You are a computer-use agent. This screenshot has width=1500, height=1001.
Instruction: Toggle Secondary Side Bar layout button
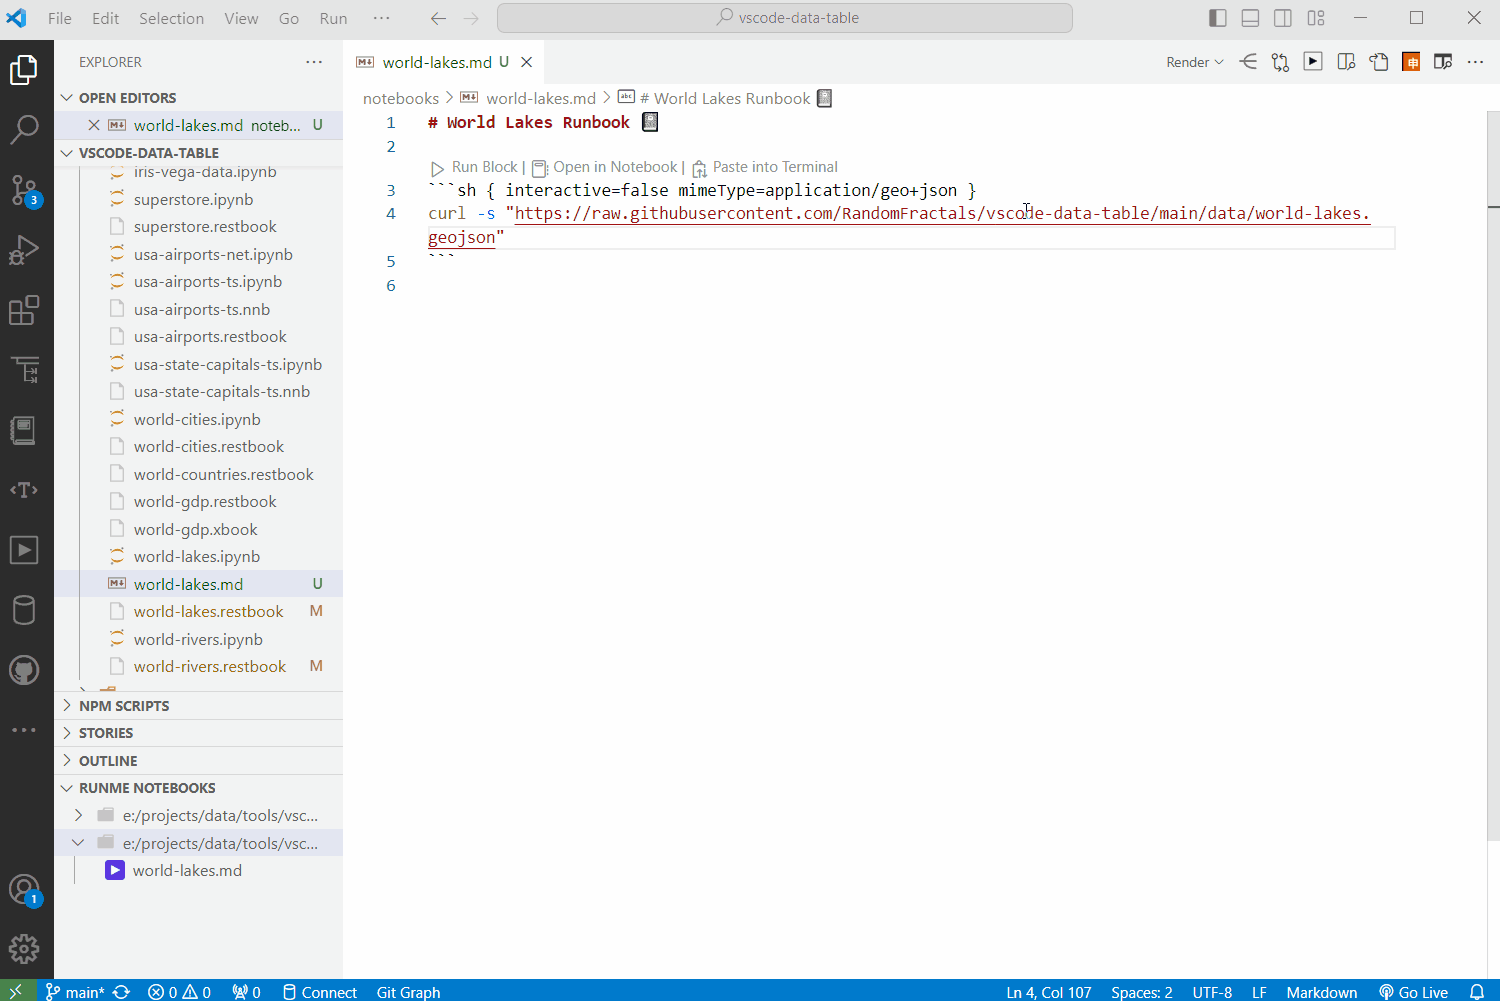(x=1283, y=18)
